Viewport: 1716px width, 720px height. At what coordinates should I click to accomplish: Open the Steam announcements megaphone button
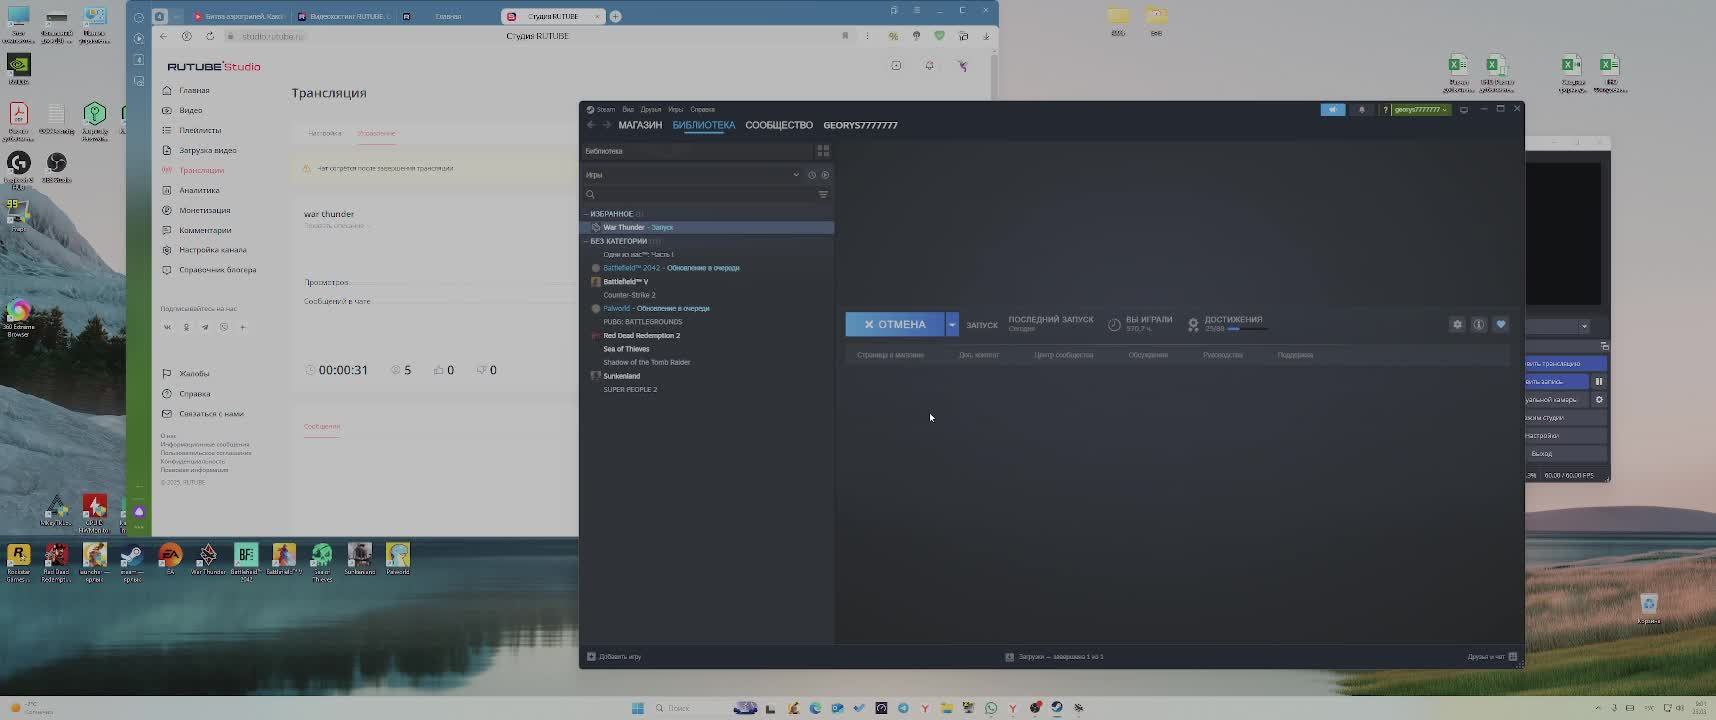point(1333,110)
